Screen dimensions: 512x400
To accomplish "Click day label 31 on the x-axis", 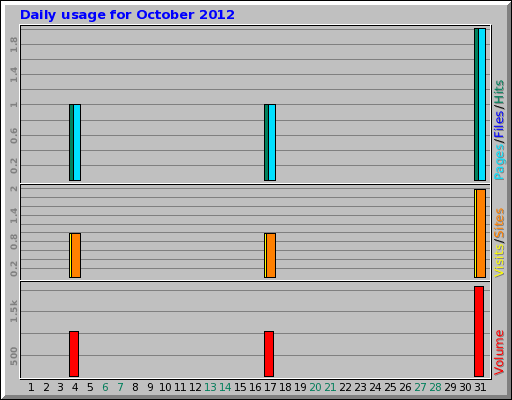I will coord(480,387).
